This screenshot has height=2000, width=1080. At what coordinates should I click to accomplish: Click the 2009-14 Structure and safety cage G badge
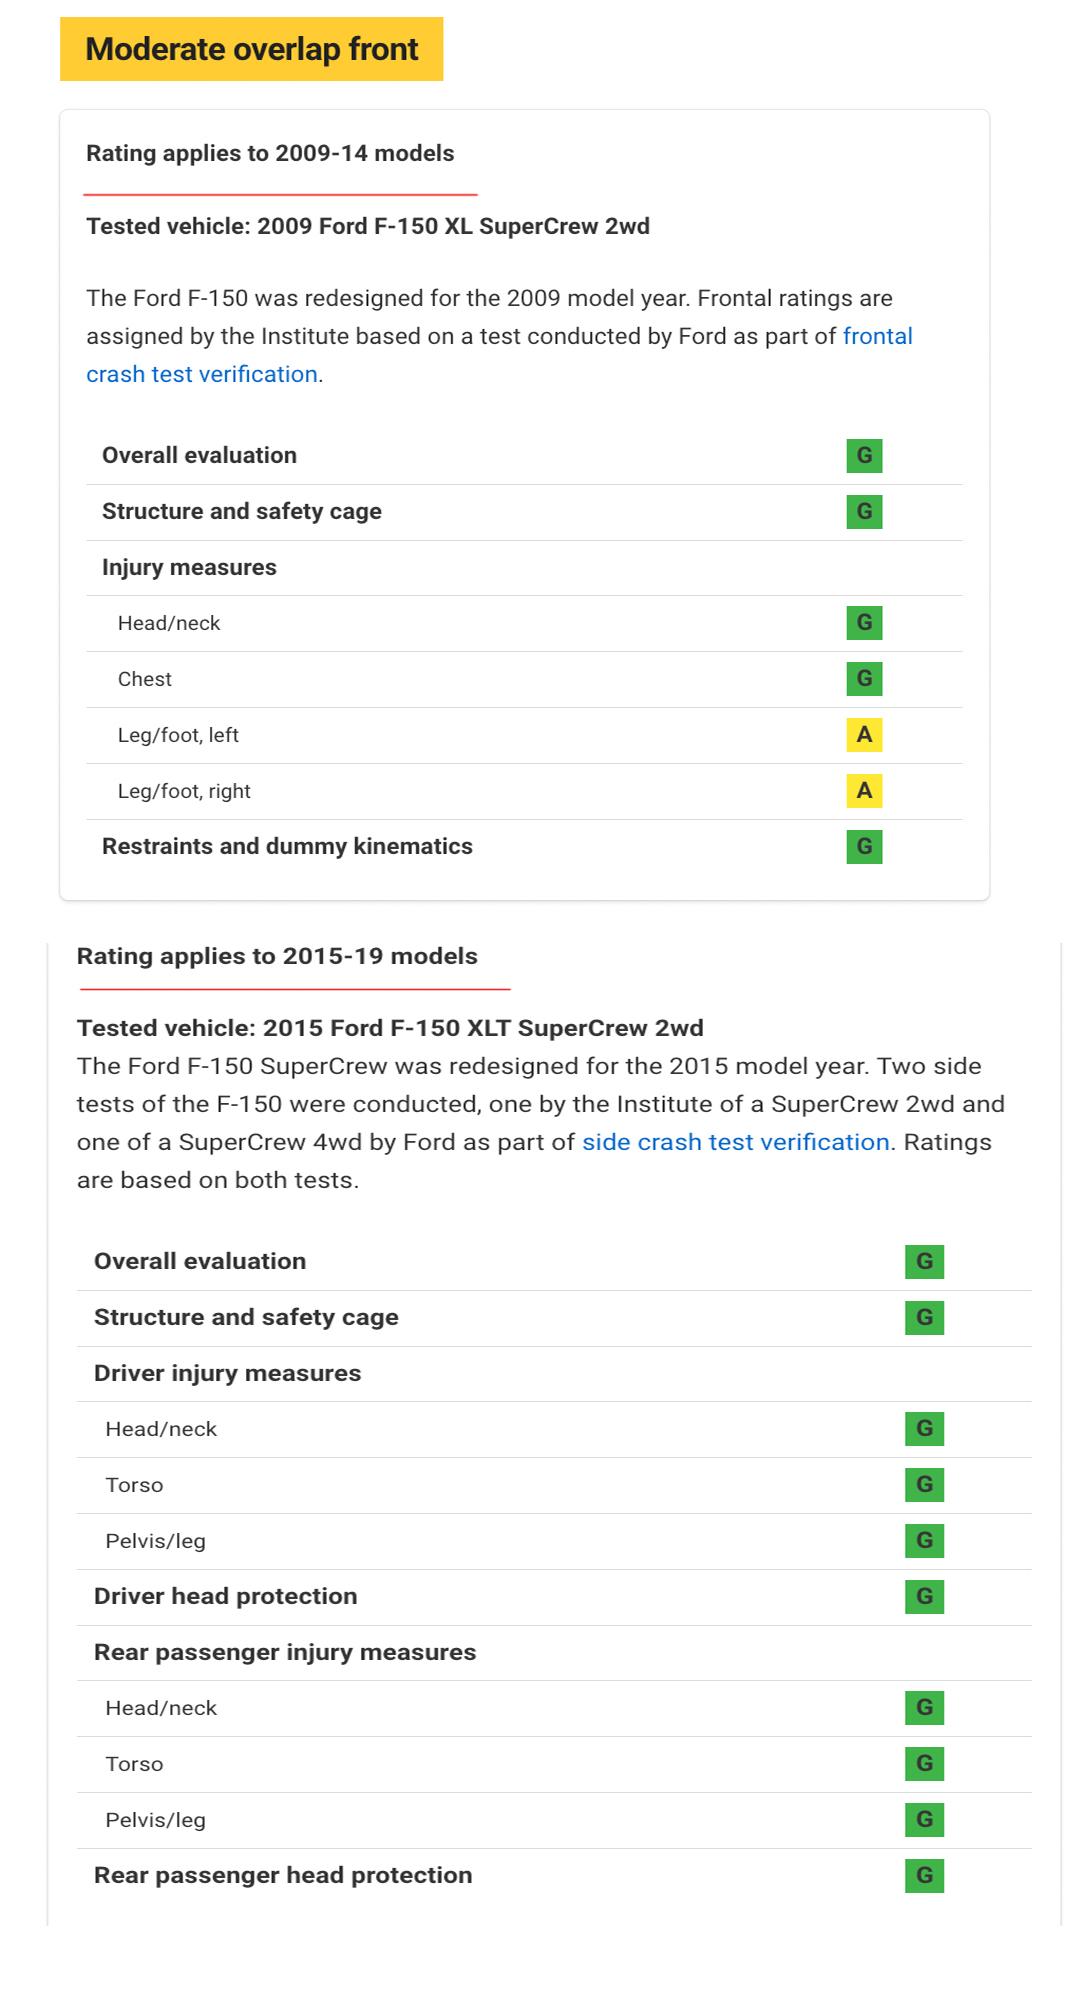point(864,512)
